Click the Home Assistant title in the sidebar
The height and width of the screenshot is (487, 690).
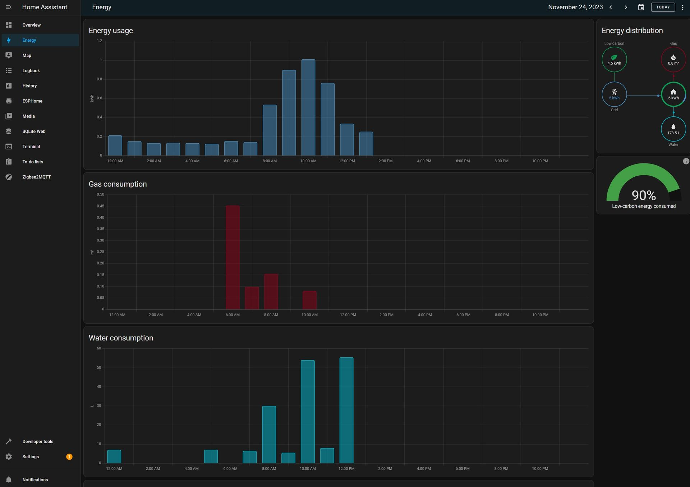click(x=45, y=7)
